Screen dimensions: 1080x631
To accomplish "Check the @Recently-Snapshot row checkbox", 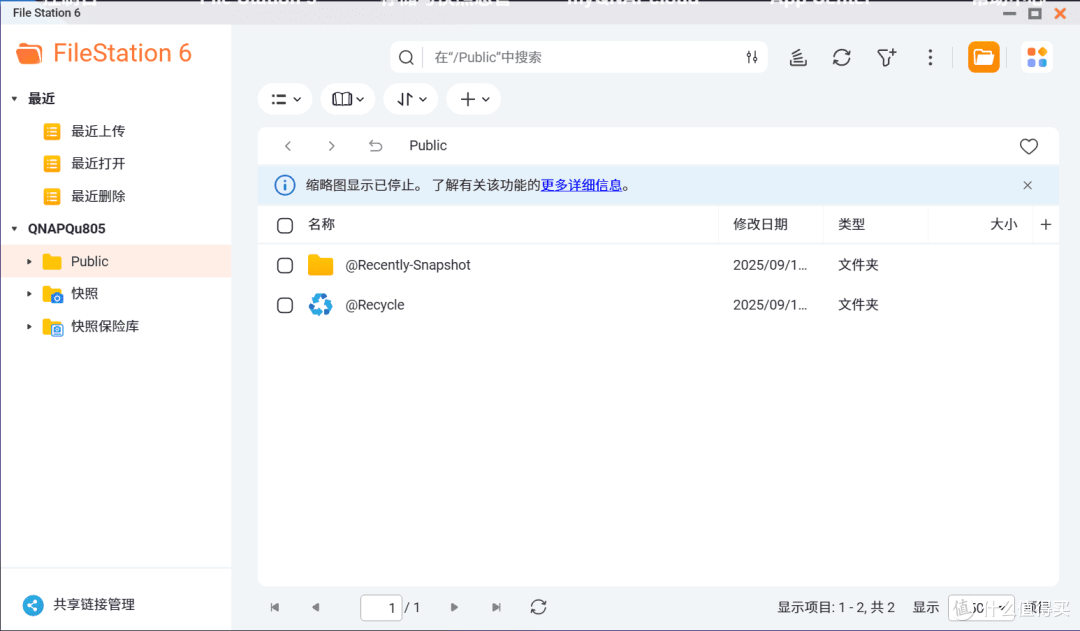I will tap(284, 265).
